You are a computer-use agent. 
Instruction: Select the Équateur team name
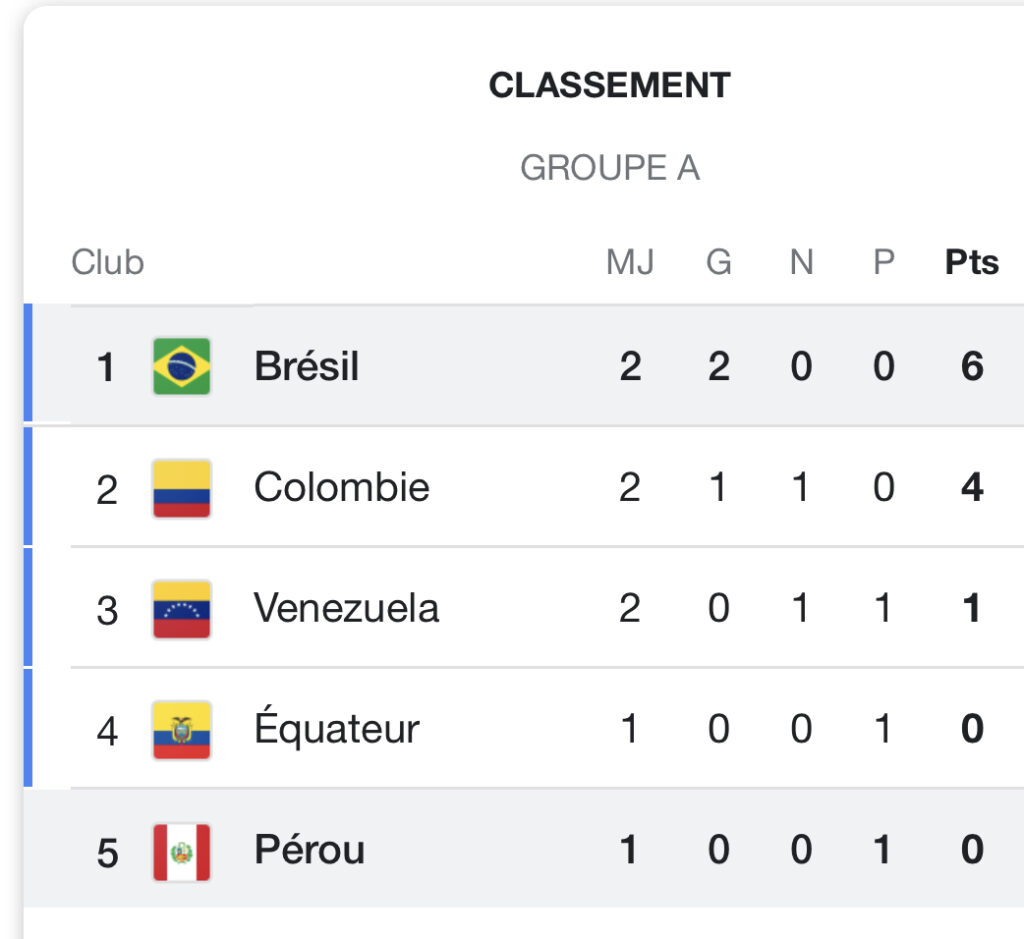click(336, 726)
